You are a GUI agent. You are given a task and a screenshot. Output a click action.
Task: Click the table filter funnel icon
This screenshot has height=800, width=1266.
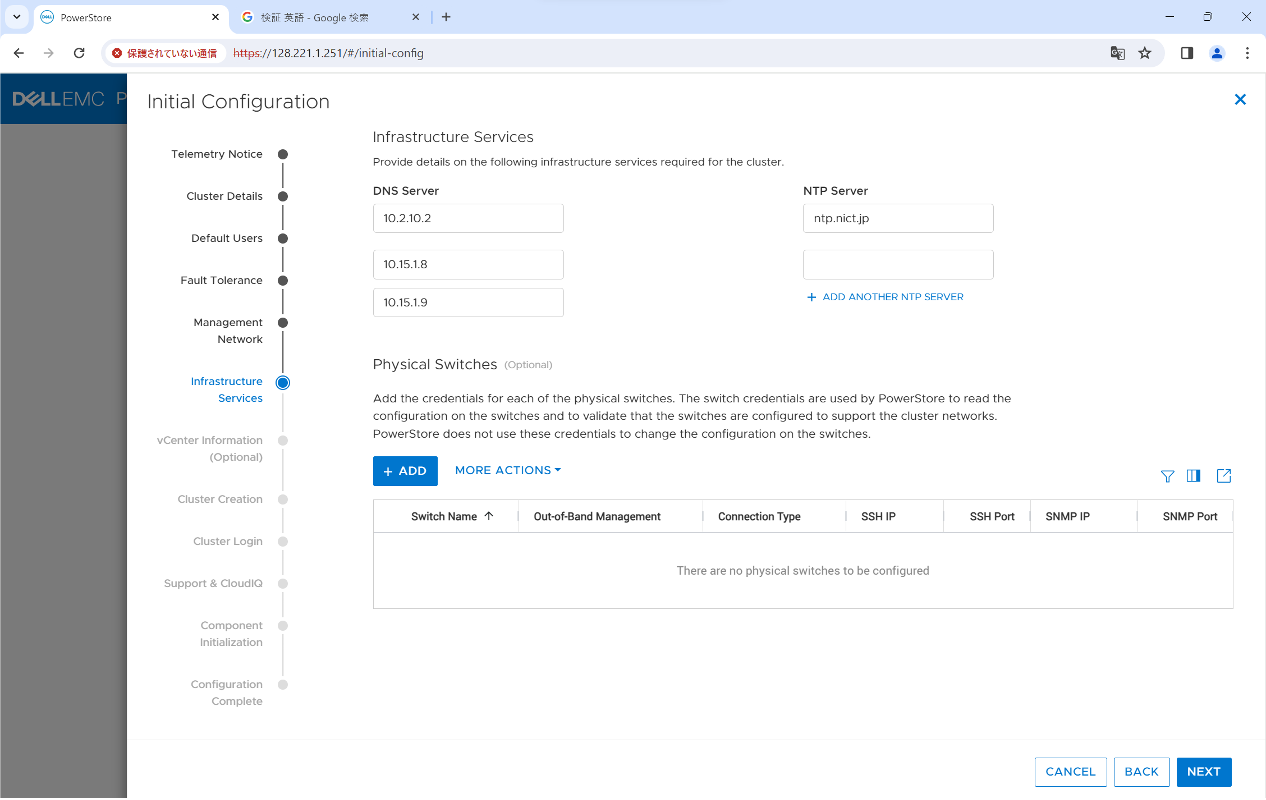pyautogui.click(x=1167, y=476)
